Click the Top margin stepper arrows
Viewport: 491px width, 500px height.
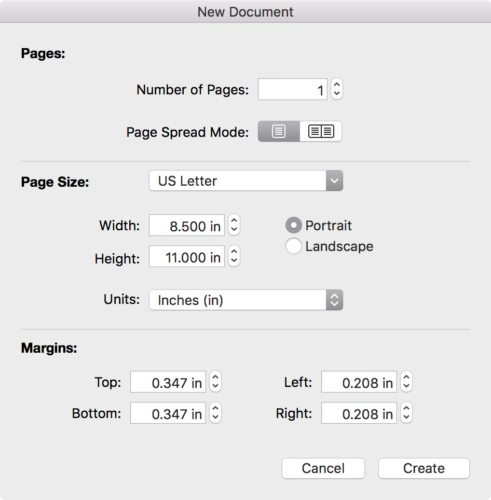(x=215, y=382)
